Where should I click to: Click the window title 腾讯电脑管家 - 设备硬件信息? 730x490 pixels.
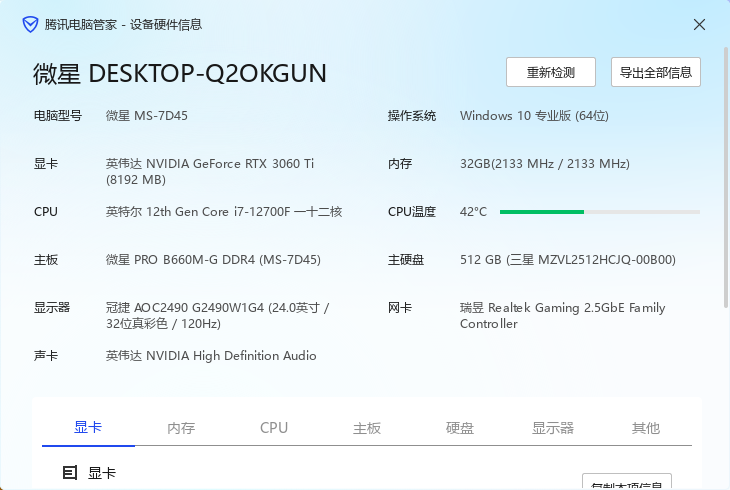123,24
